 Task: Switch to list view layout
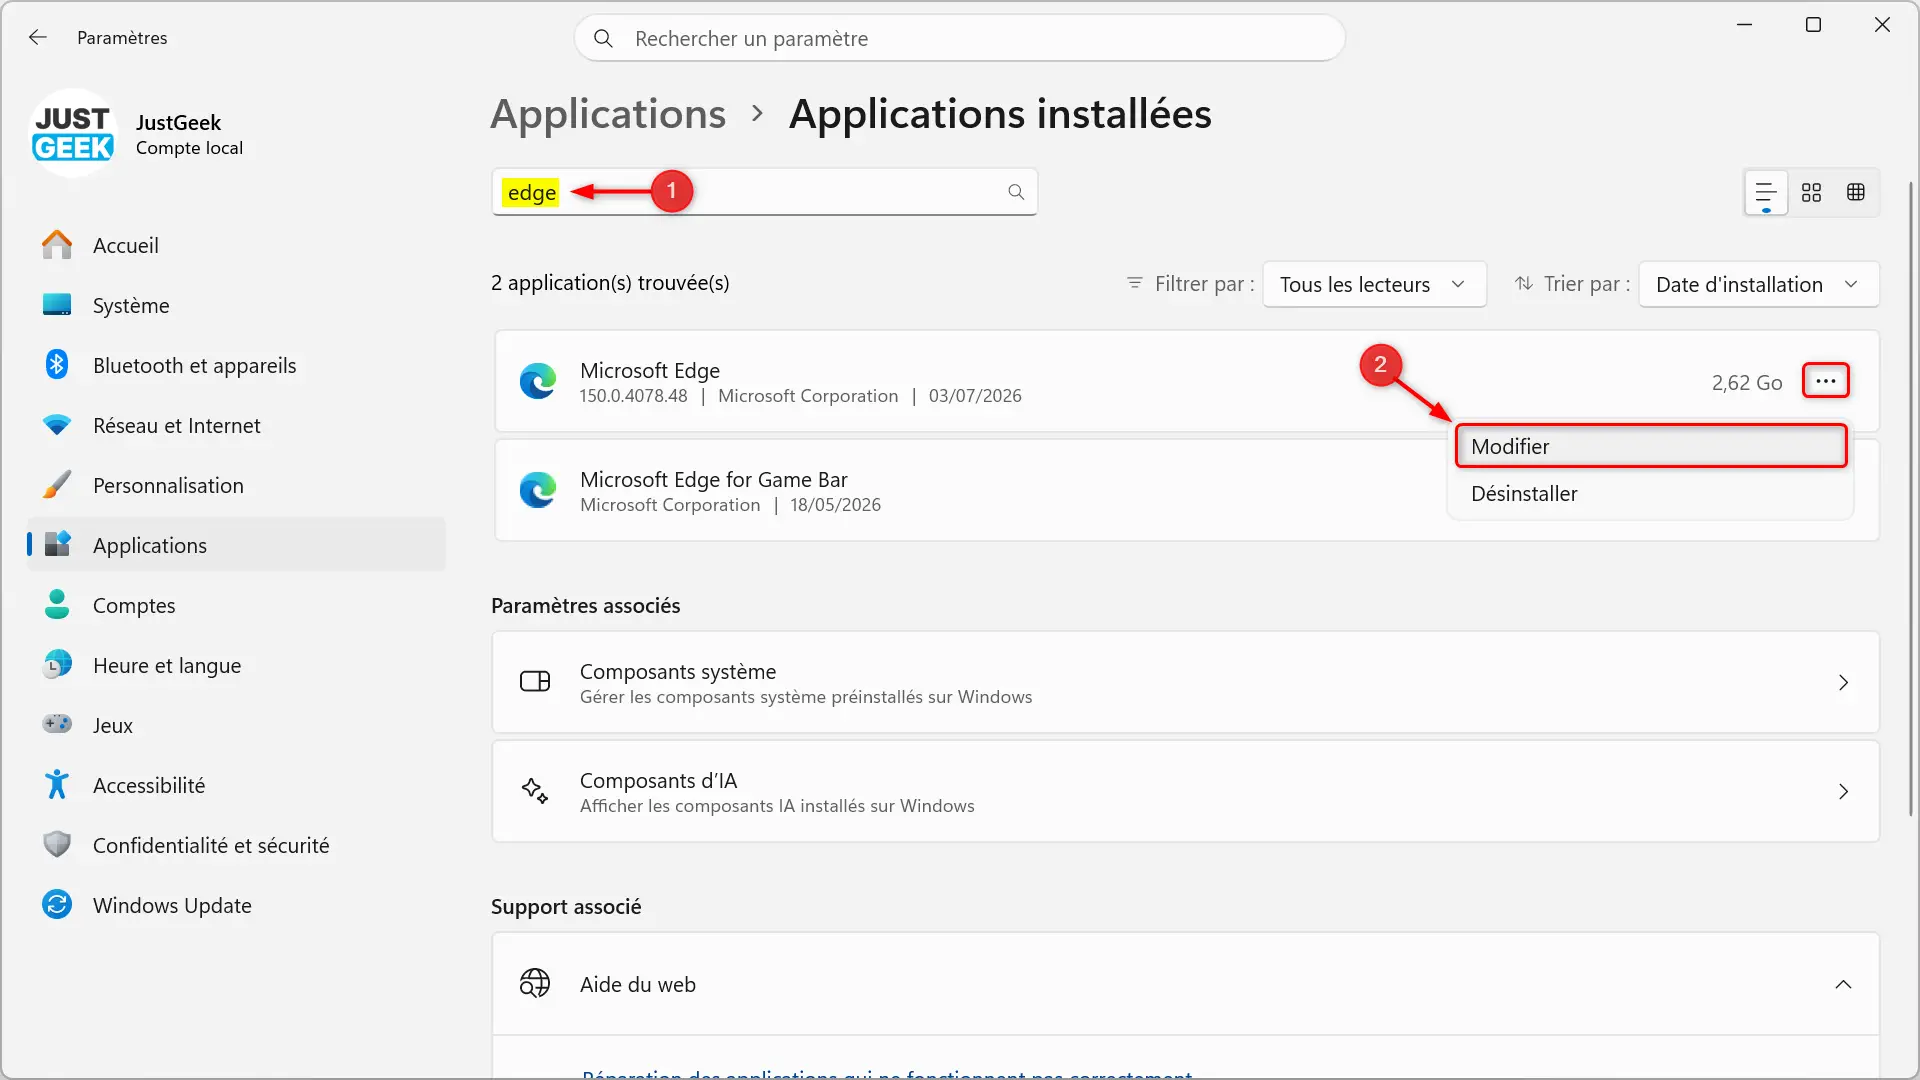coord(1766,192)
